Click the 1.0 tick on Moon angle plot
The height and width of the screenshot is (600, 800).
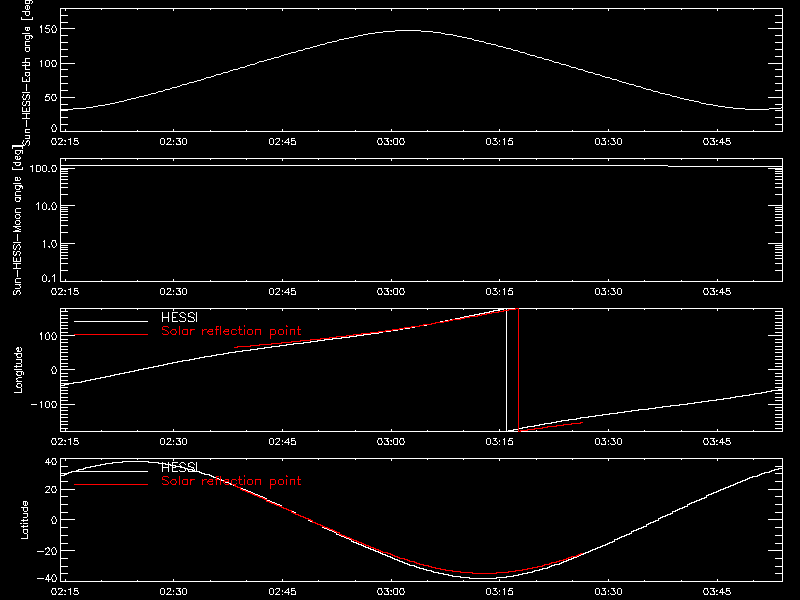point(49,244)
